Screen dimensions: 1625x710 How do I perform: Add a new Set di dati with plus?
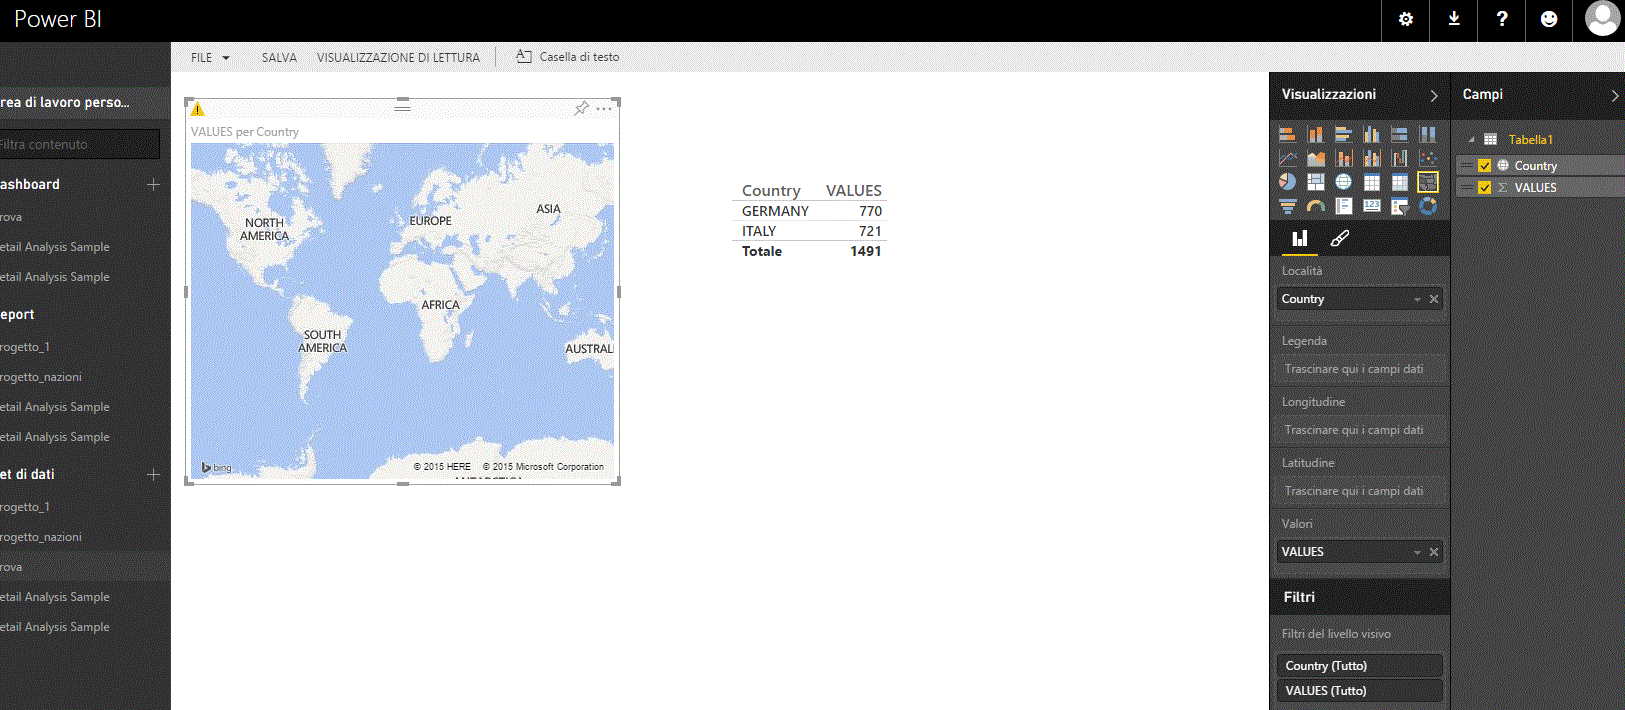pyautogui.click(x=153, y=475)
